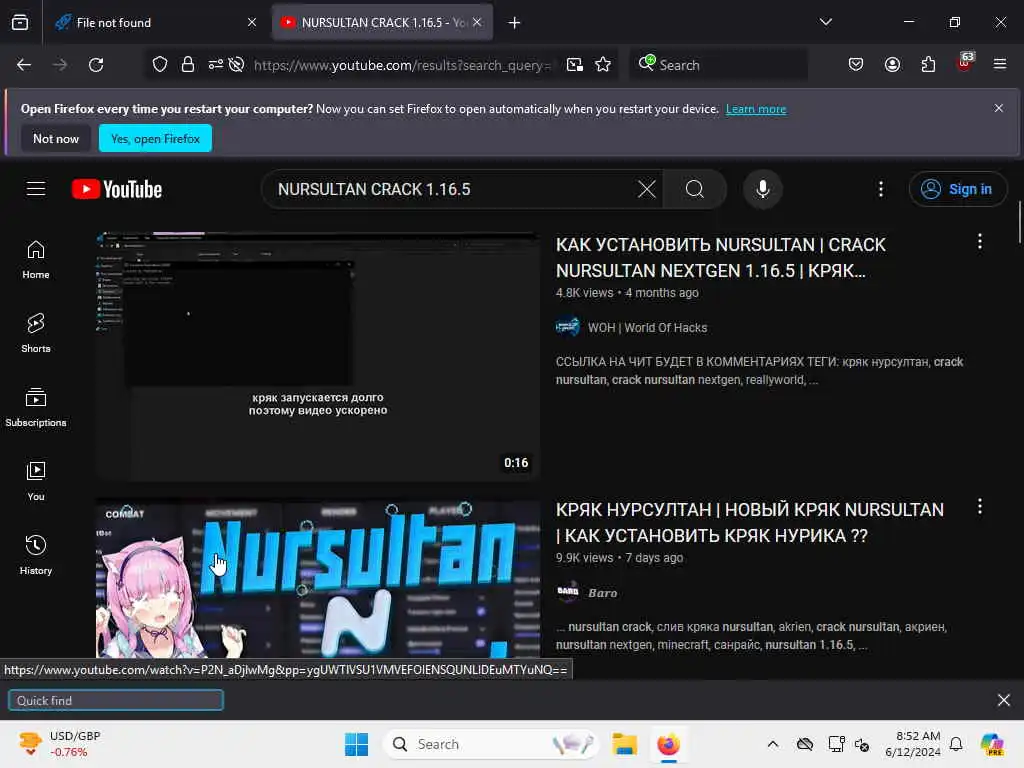This screenshot has width=1024, height=768.
Task: Open Firefox account icon
Action: [892, 65]
